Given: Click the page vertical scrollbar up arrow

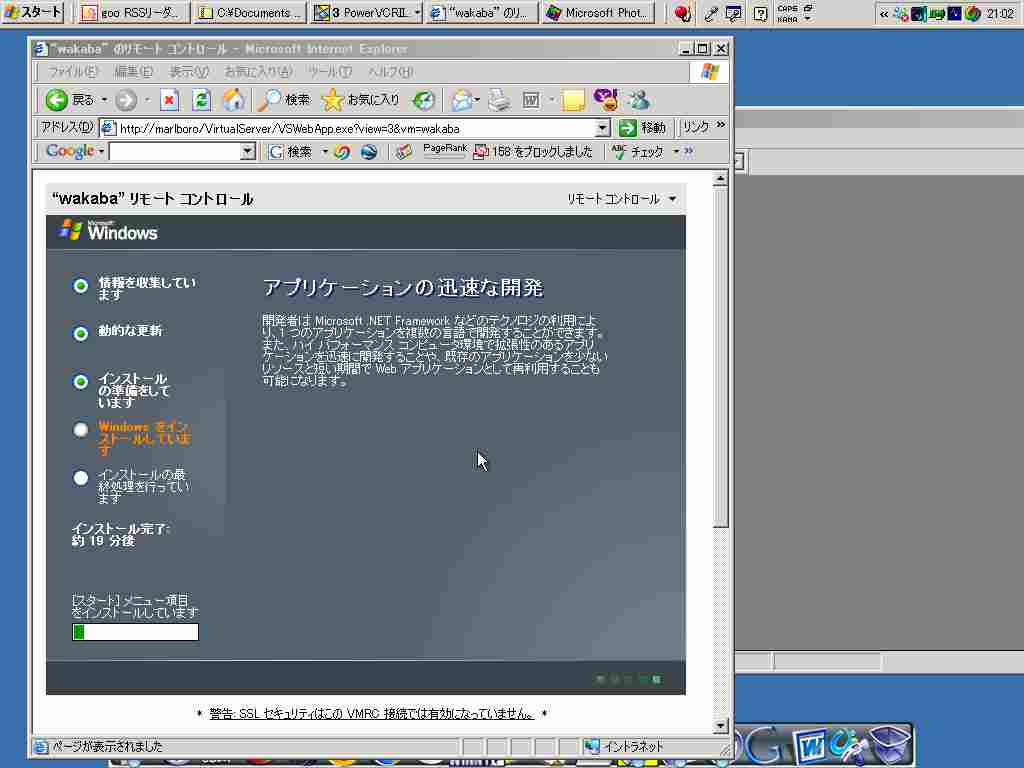Looking at the screenshot, I should click(x=720, y=178).
